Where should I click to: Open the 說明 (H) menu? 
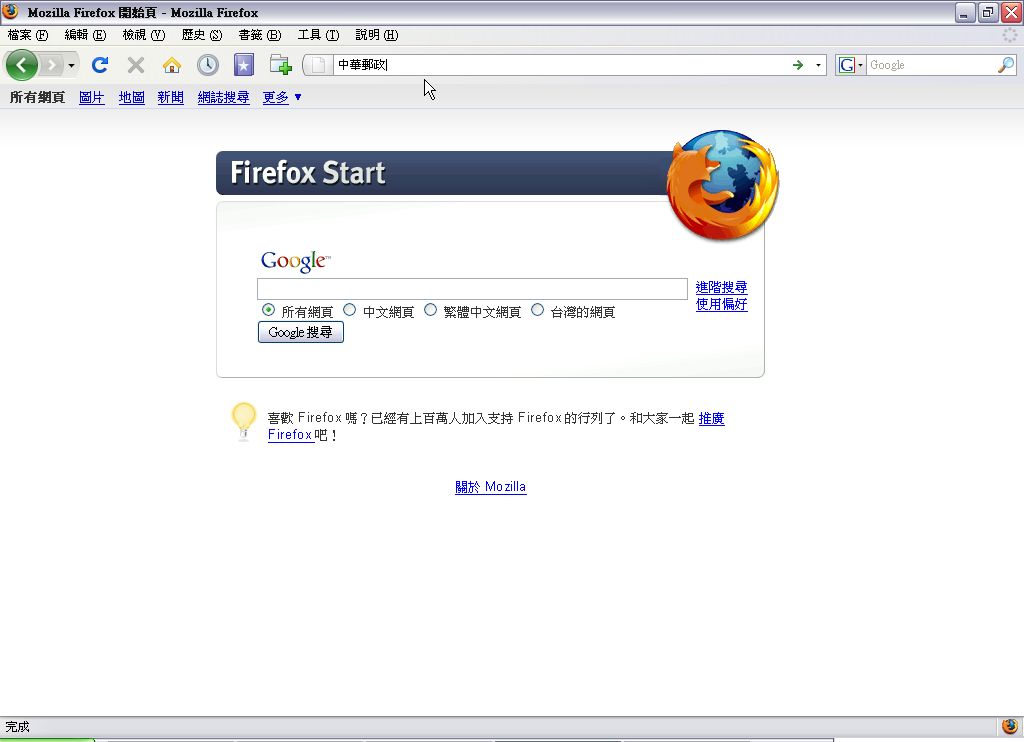376,35
